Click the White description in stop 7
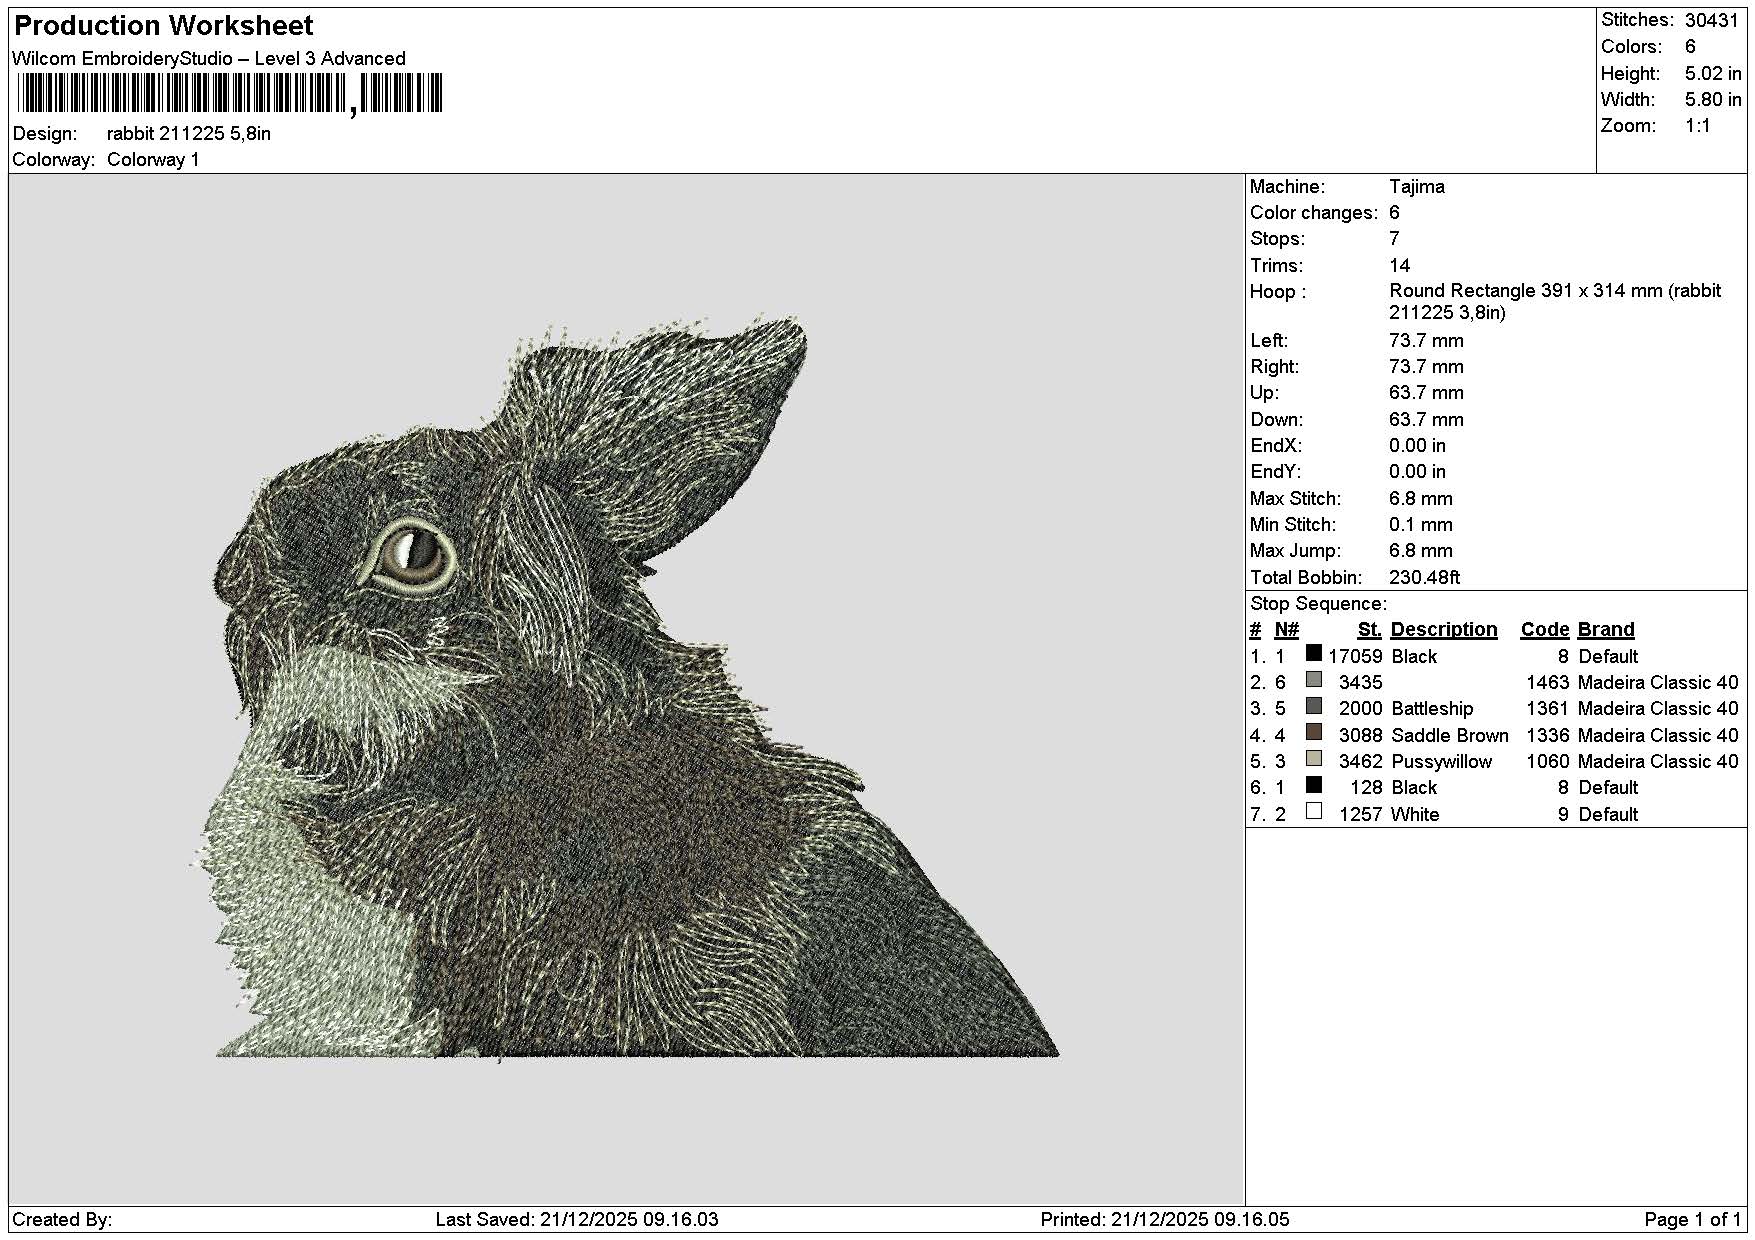 coord(1415,815)
